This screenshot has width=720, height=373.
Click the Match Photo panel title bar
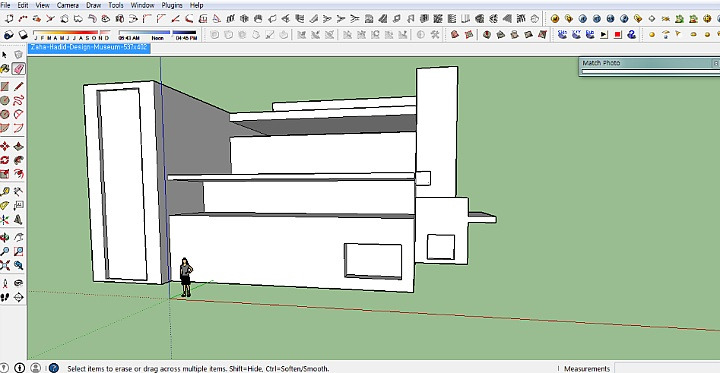click(649, 63)
